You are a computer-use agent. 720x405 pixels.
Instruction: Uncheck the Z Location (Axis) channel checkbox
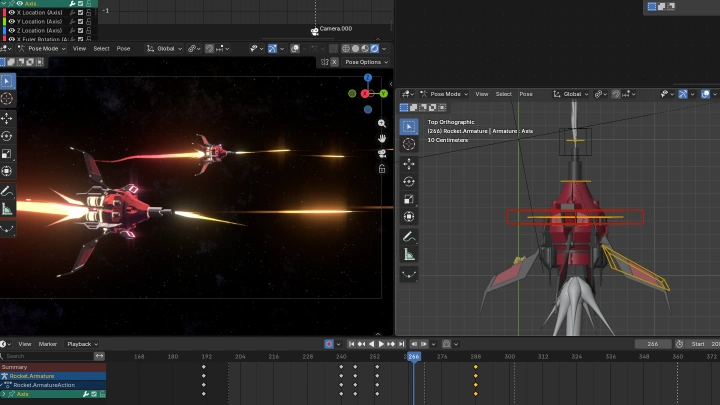[80, 30]
